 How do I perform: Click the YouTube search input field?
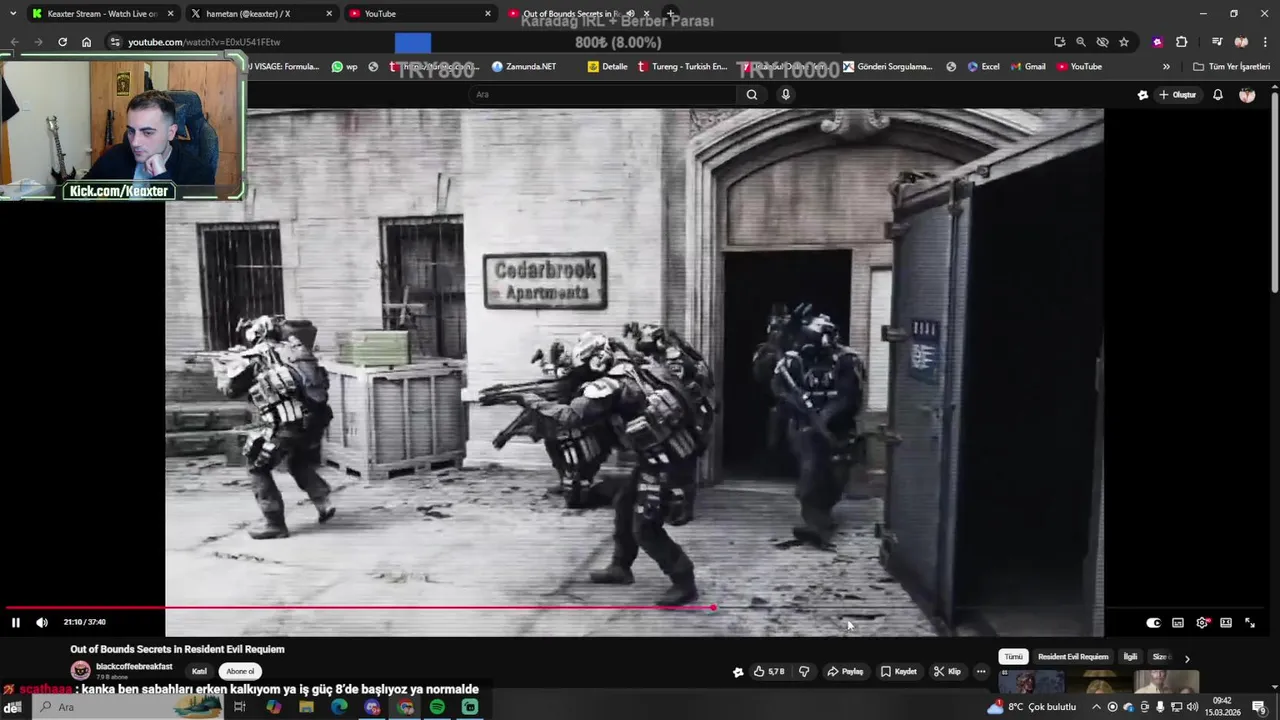pyautogui.click(x=603, y=94)
